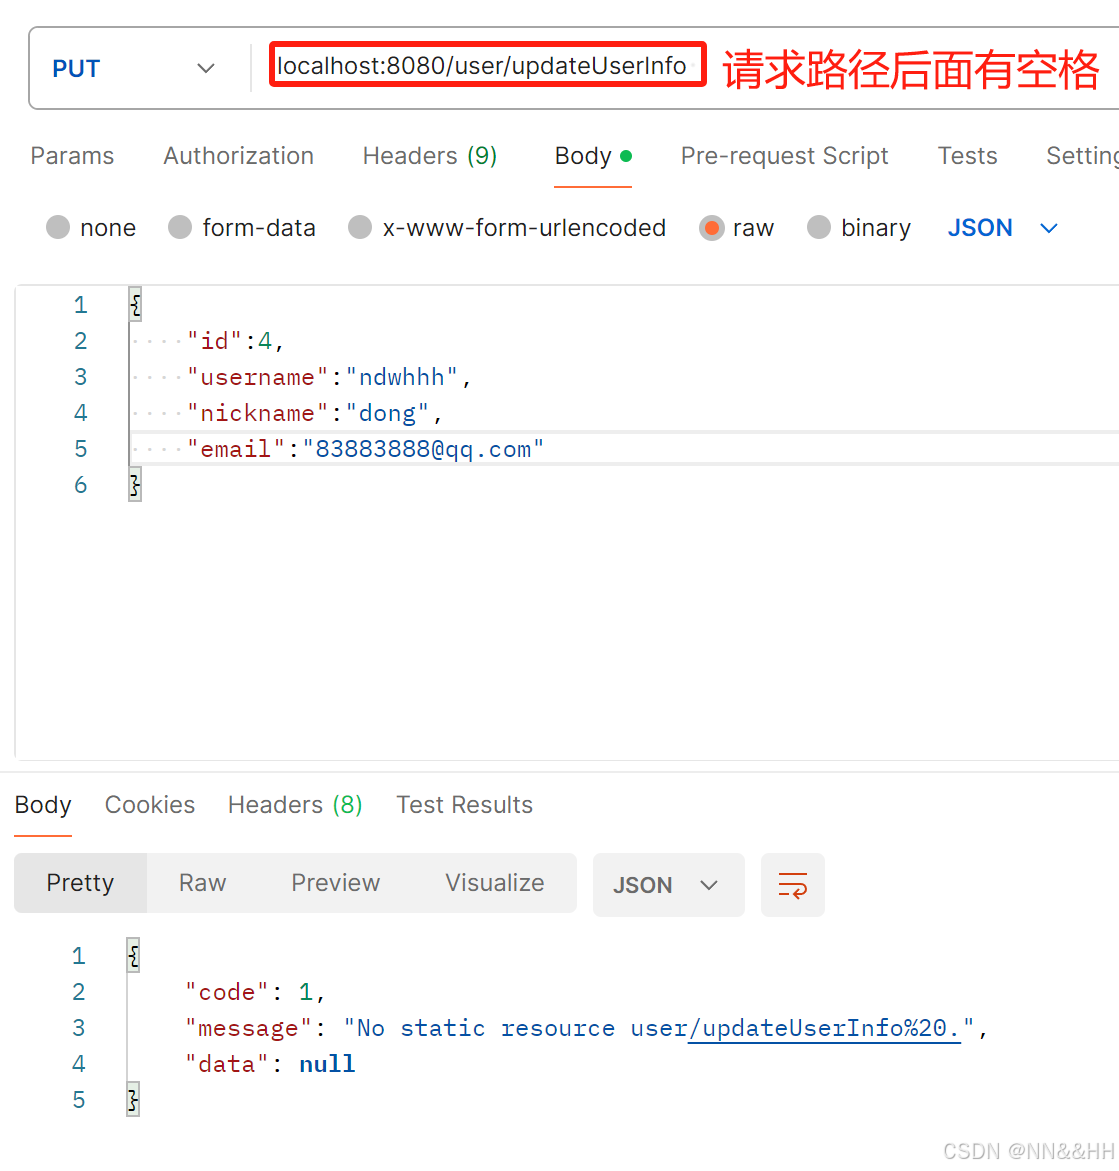1119x1171 pixels.
Task: Collapse the response JSON opening brace
Action: pyautogui.click(x=133, y=956)
